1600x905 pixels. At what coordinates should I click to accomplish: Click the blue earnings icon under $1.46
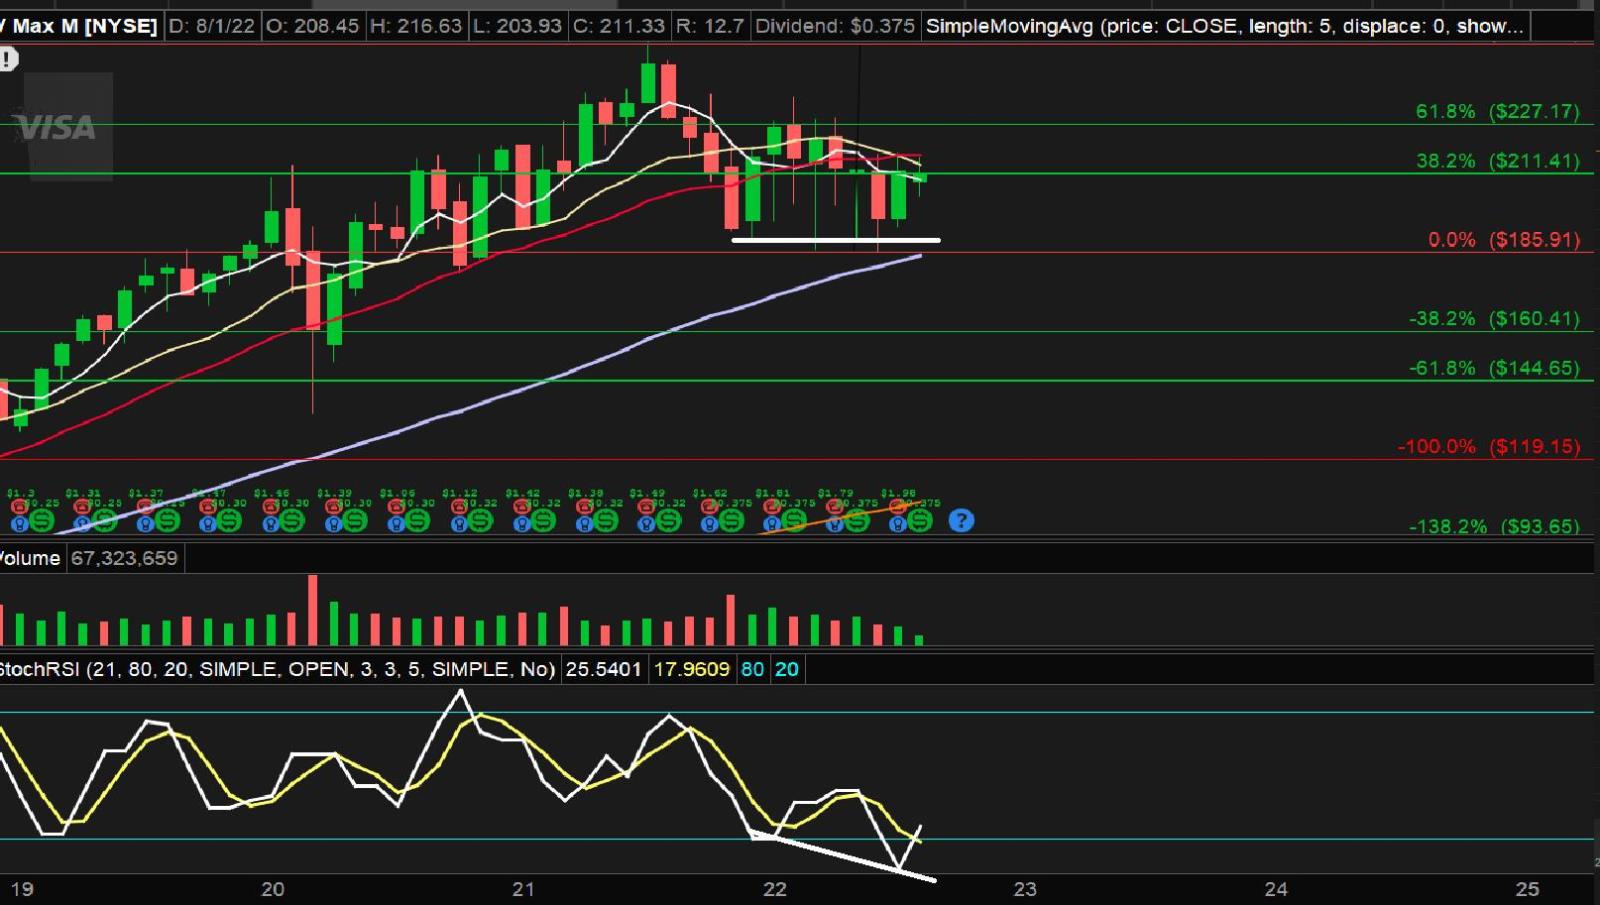click(270, 524)
